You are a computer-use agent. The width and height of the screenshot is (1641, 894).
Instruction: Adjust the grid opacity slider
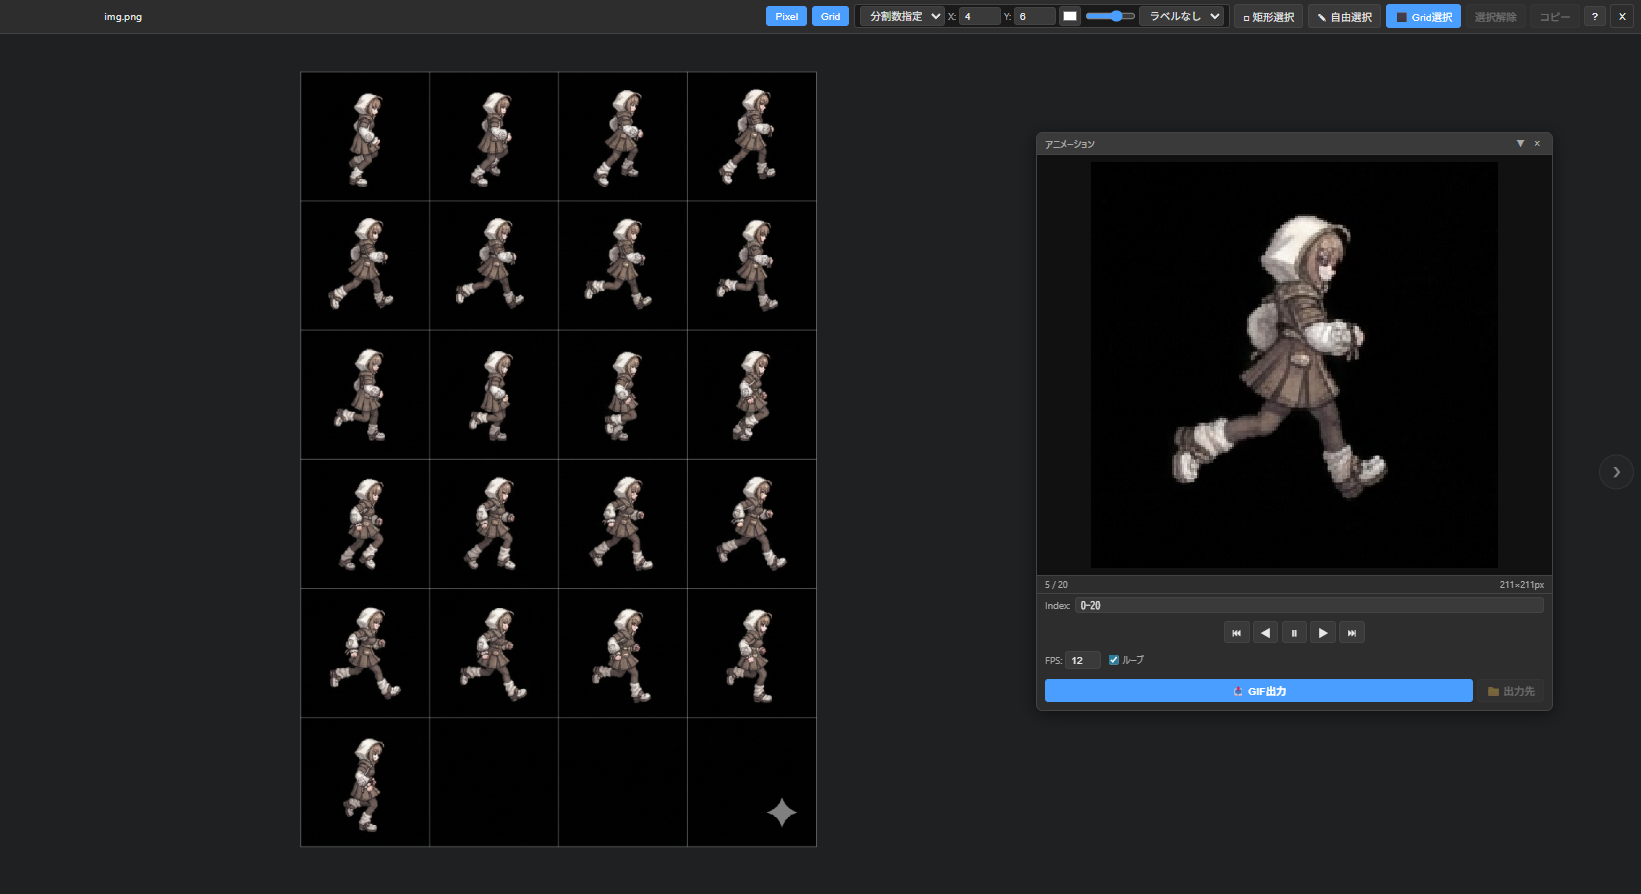tap(1110, 16)
